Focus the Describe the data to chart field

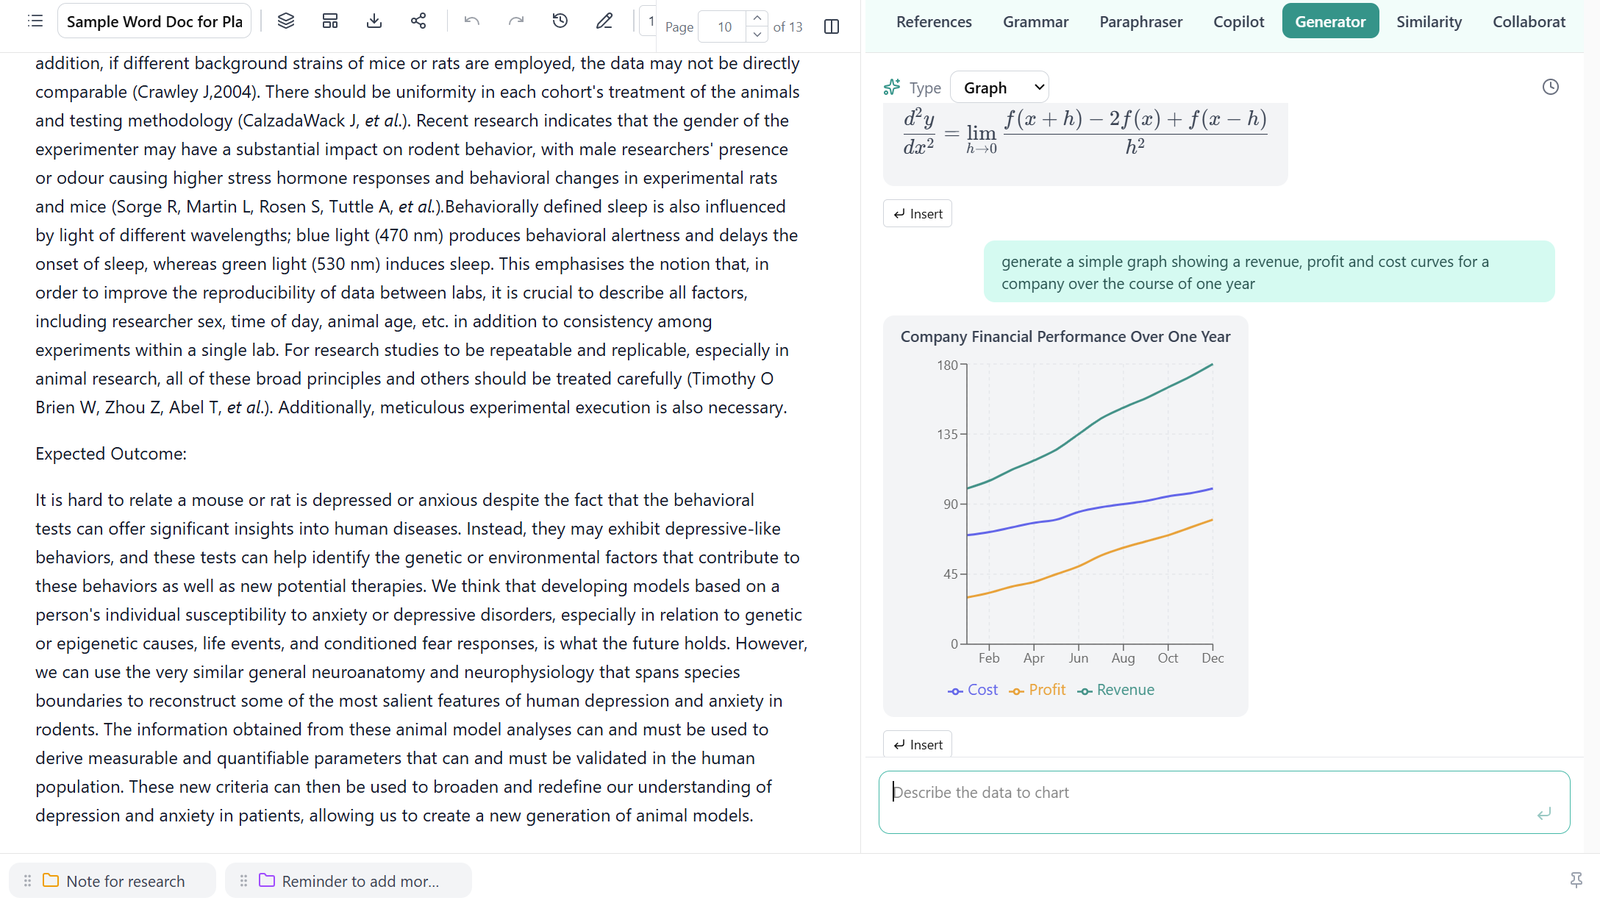pyautogui.click(x=1224, y=802)
